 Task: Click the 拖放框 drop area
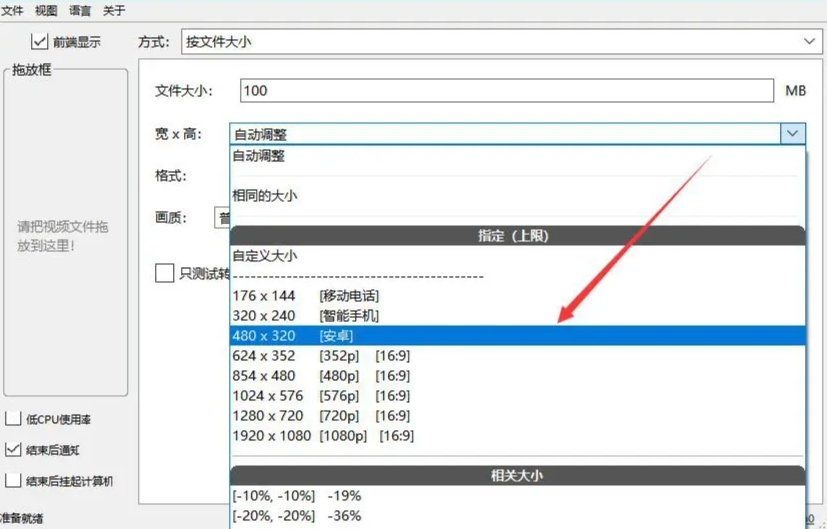click(65, 232)
